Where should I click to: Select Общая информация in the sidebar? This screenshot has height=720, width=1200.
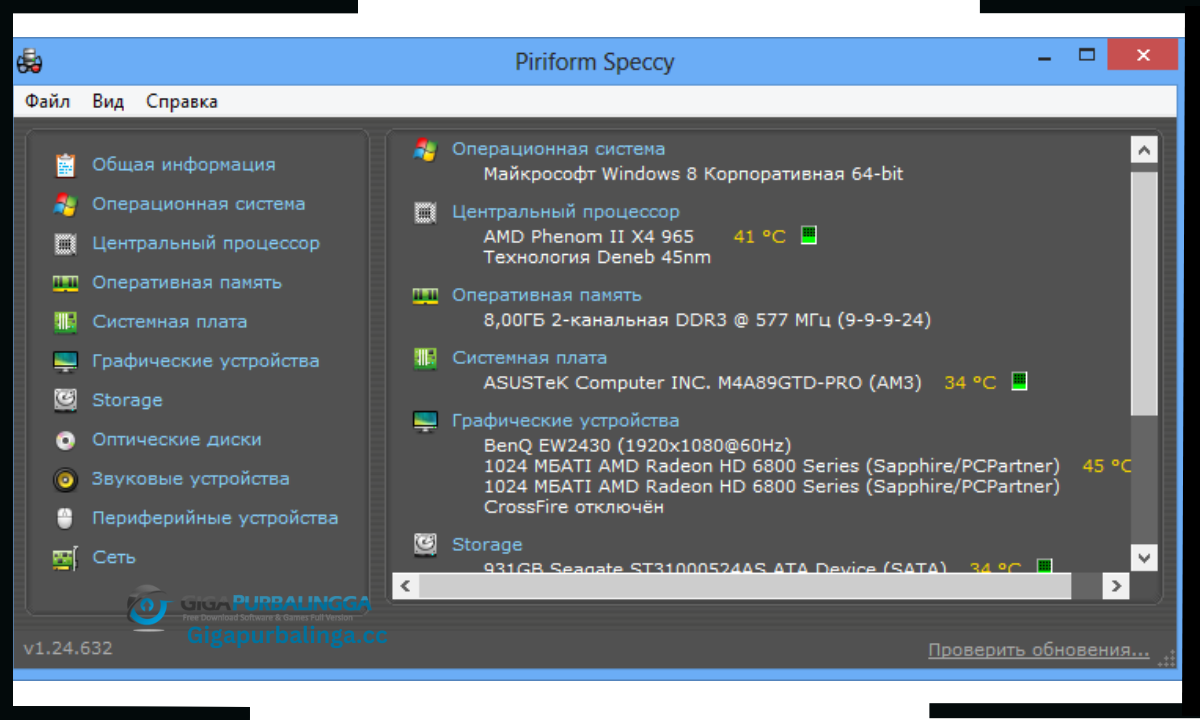tap(184, 165)
